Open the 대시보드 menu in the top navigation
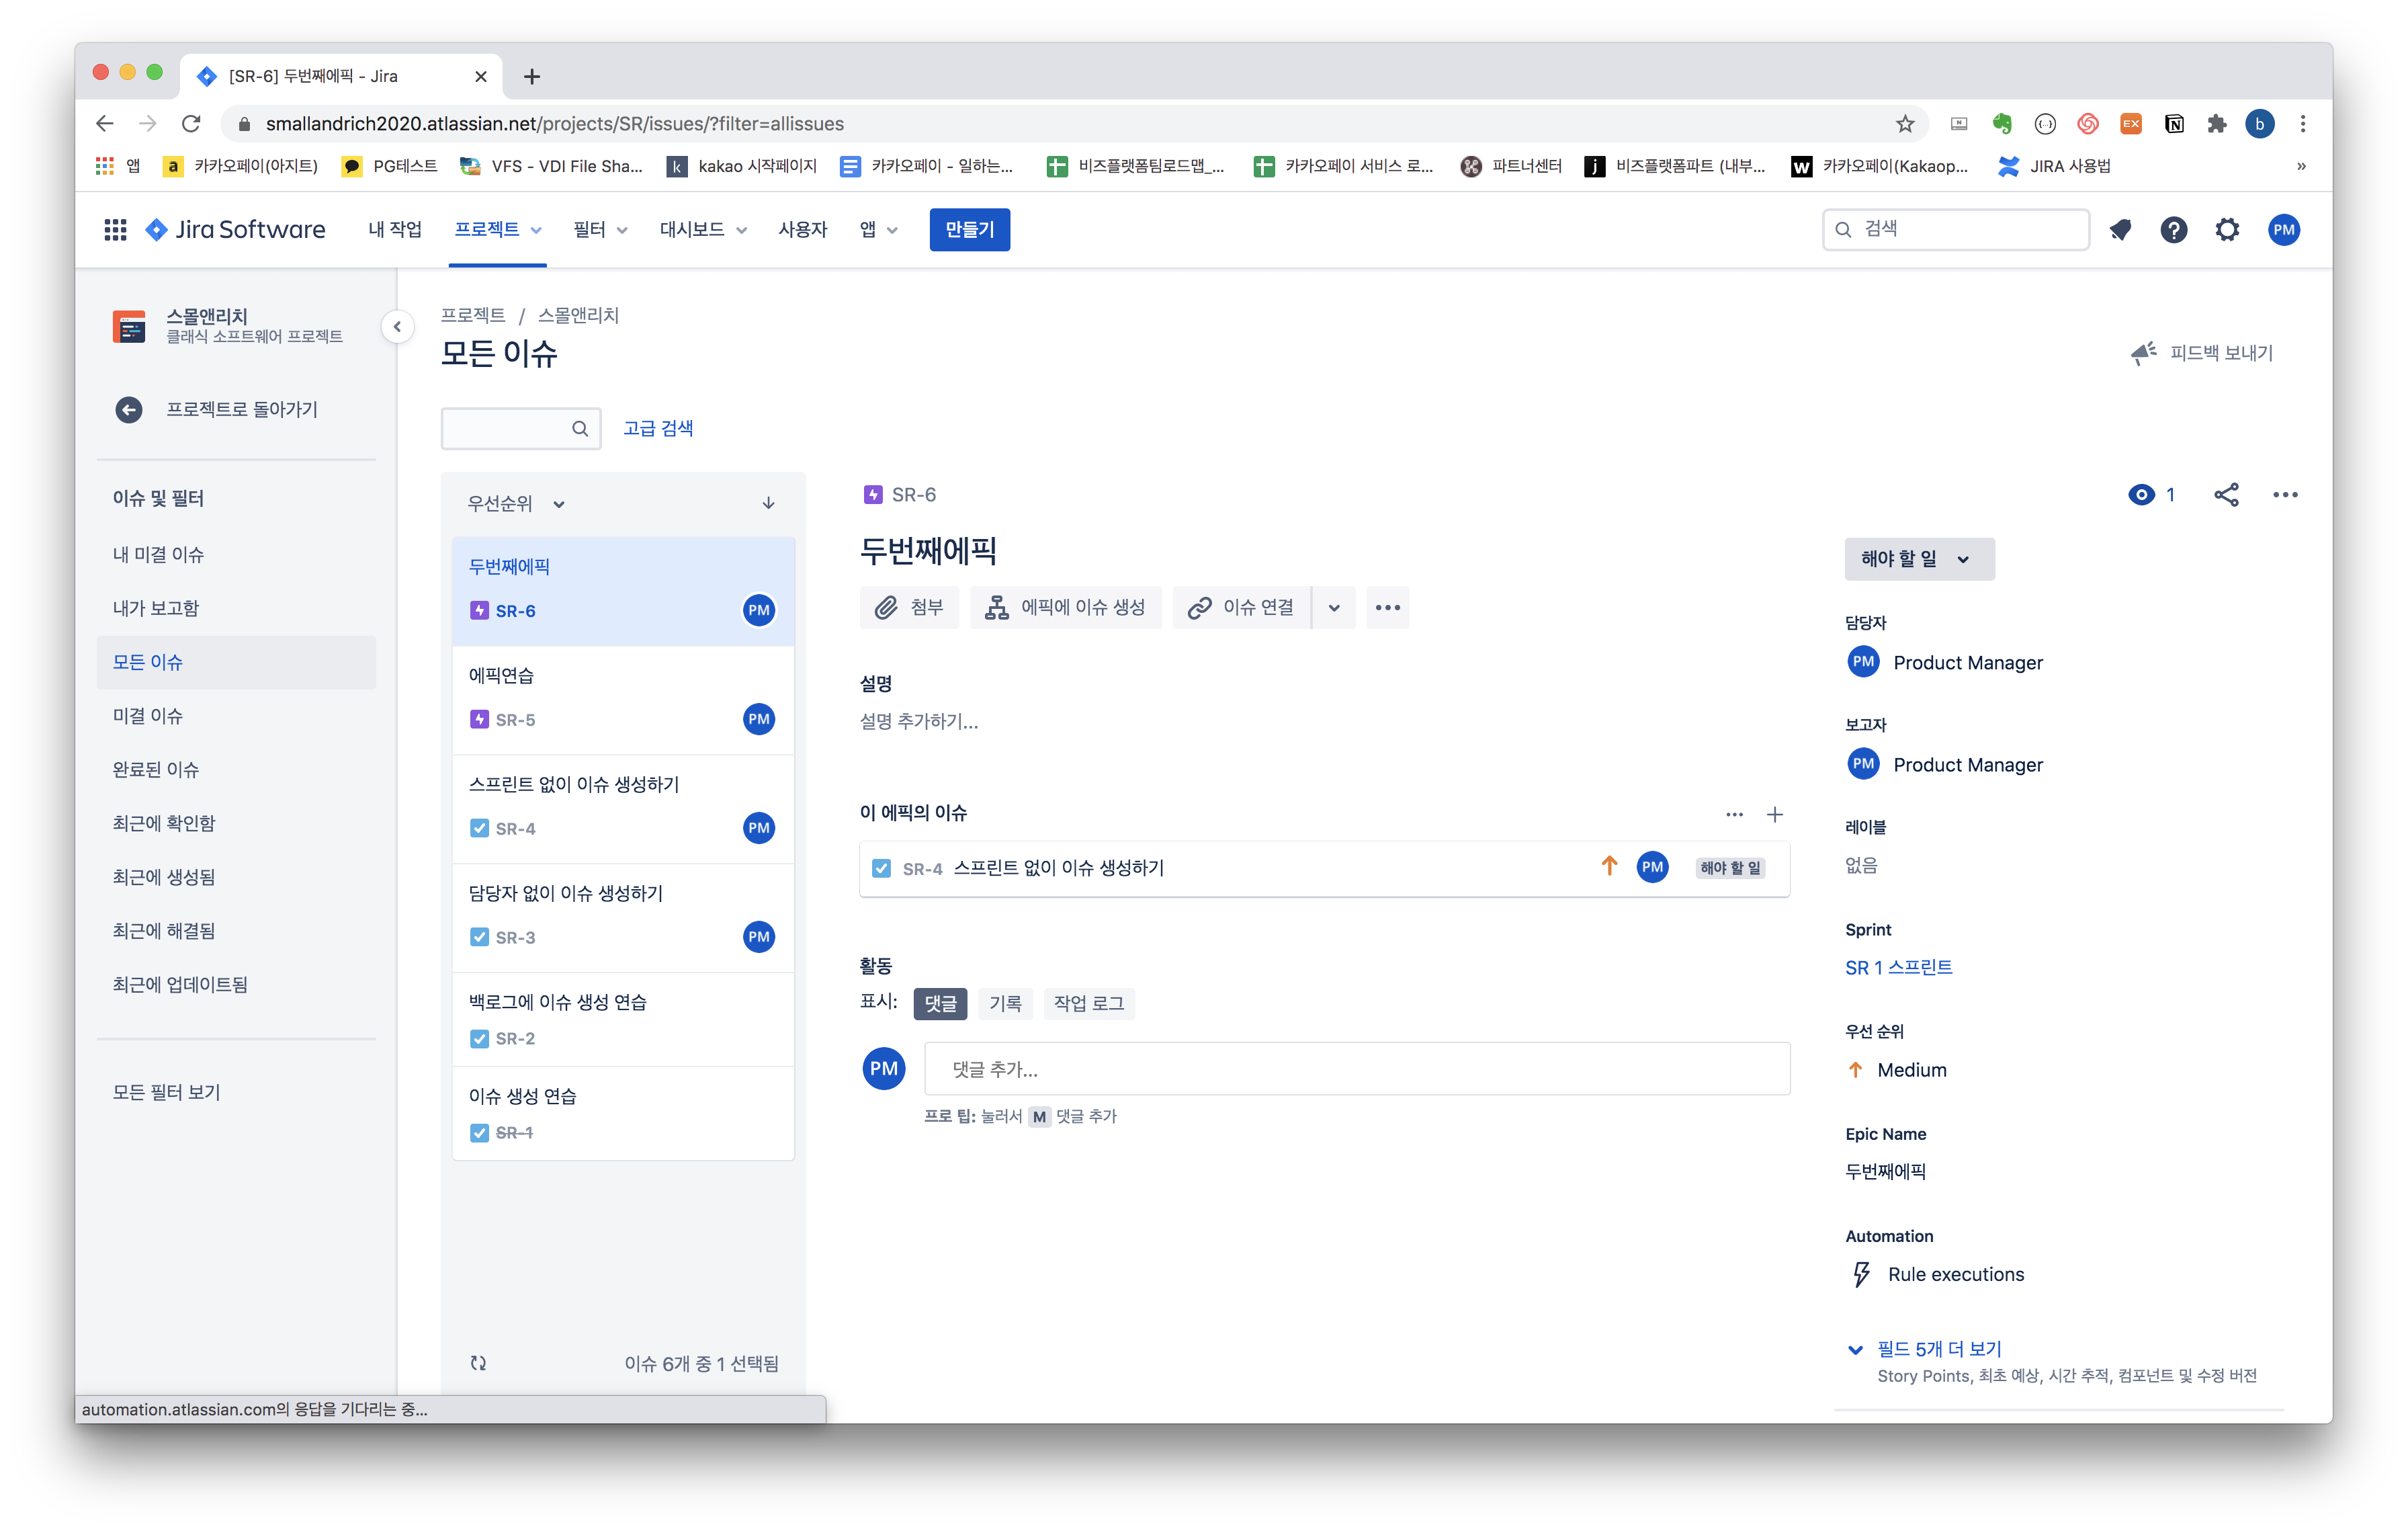This screenshot has height=1531, width=2408. click(x=702, y=230)
